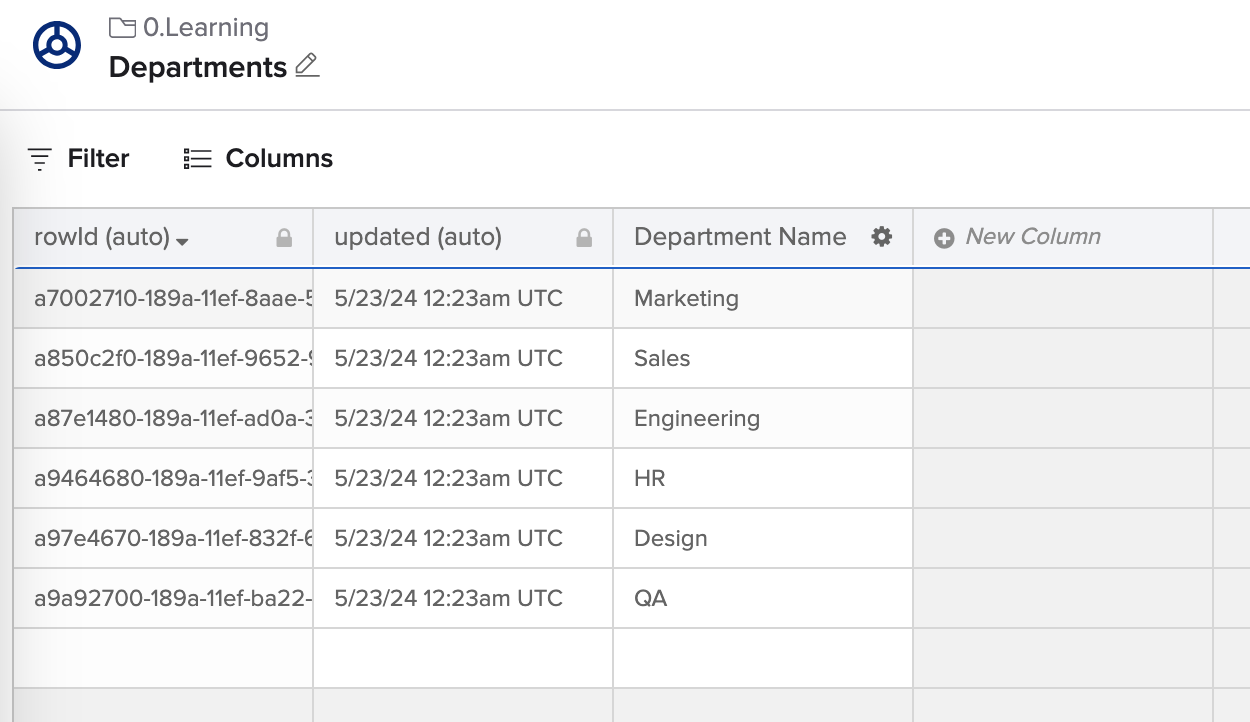Open the 0.Learning folder icon
1250x722 pixels.
[x=121, y=27]
